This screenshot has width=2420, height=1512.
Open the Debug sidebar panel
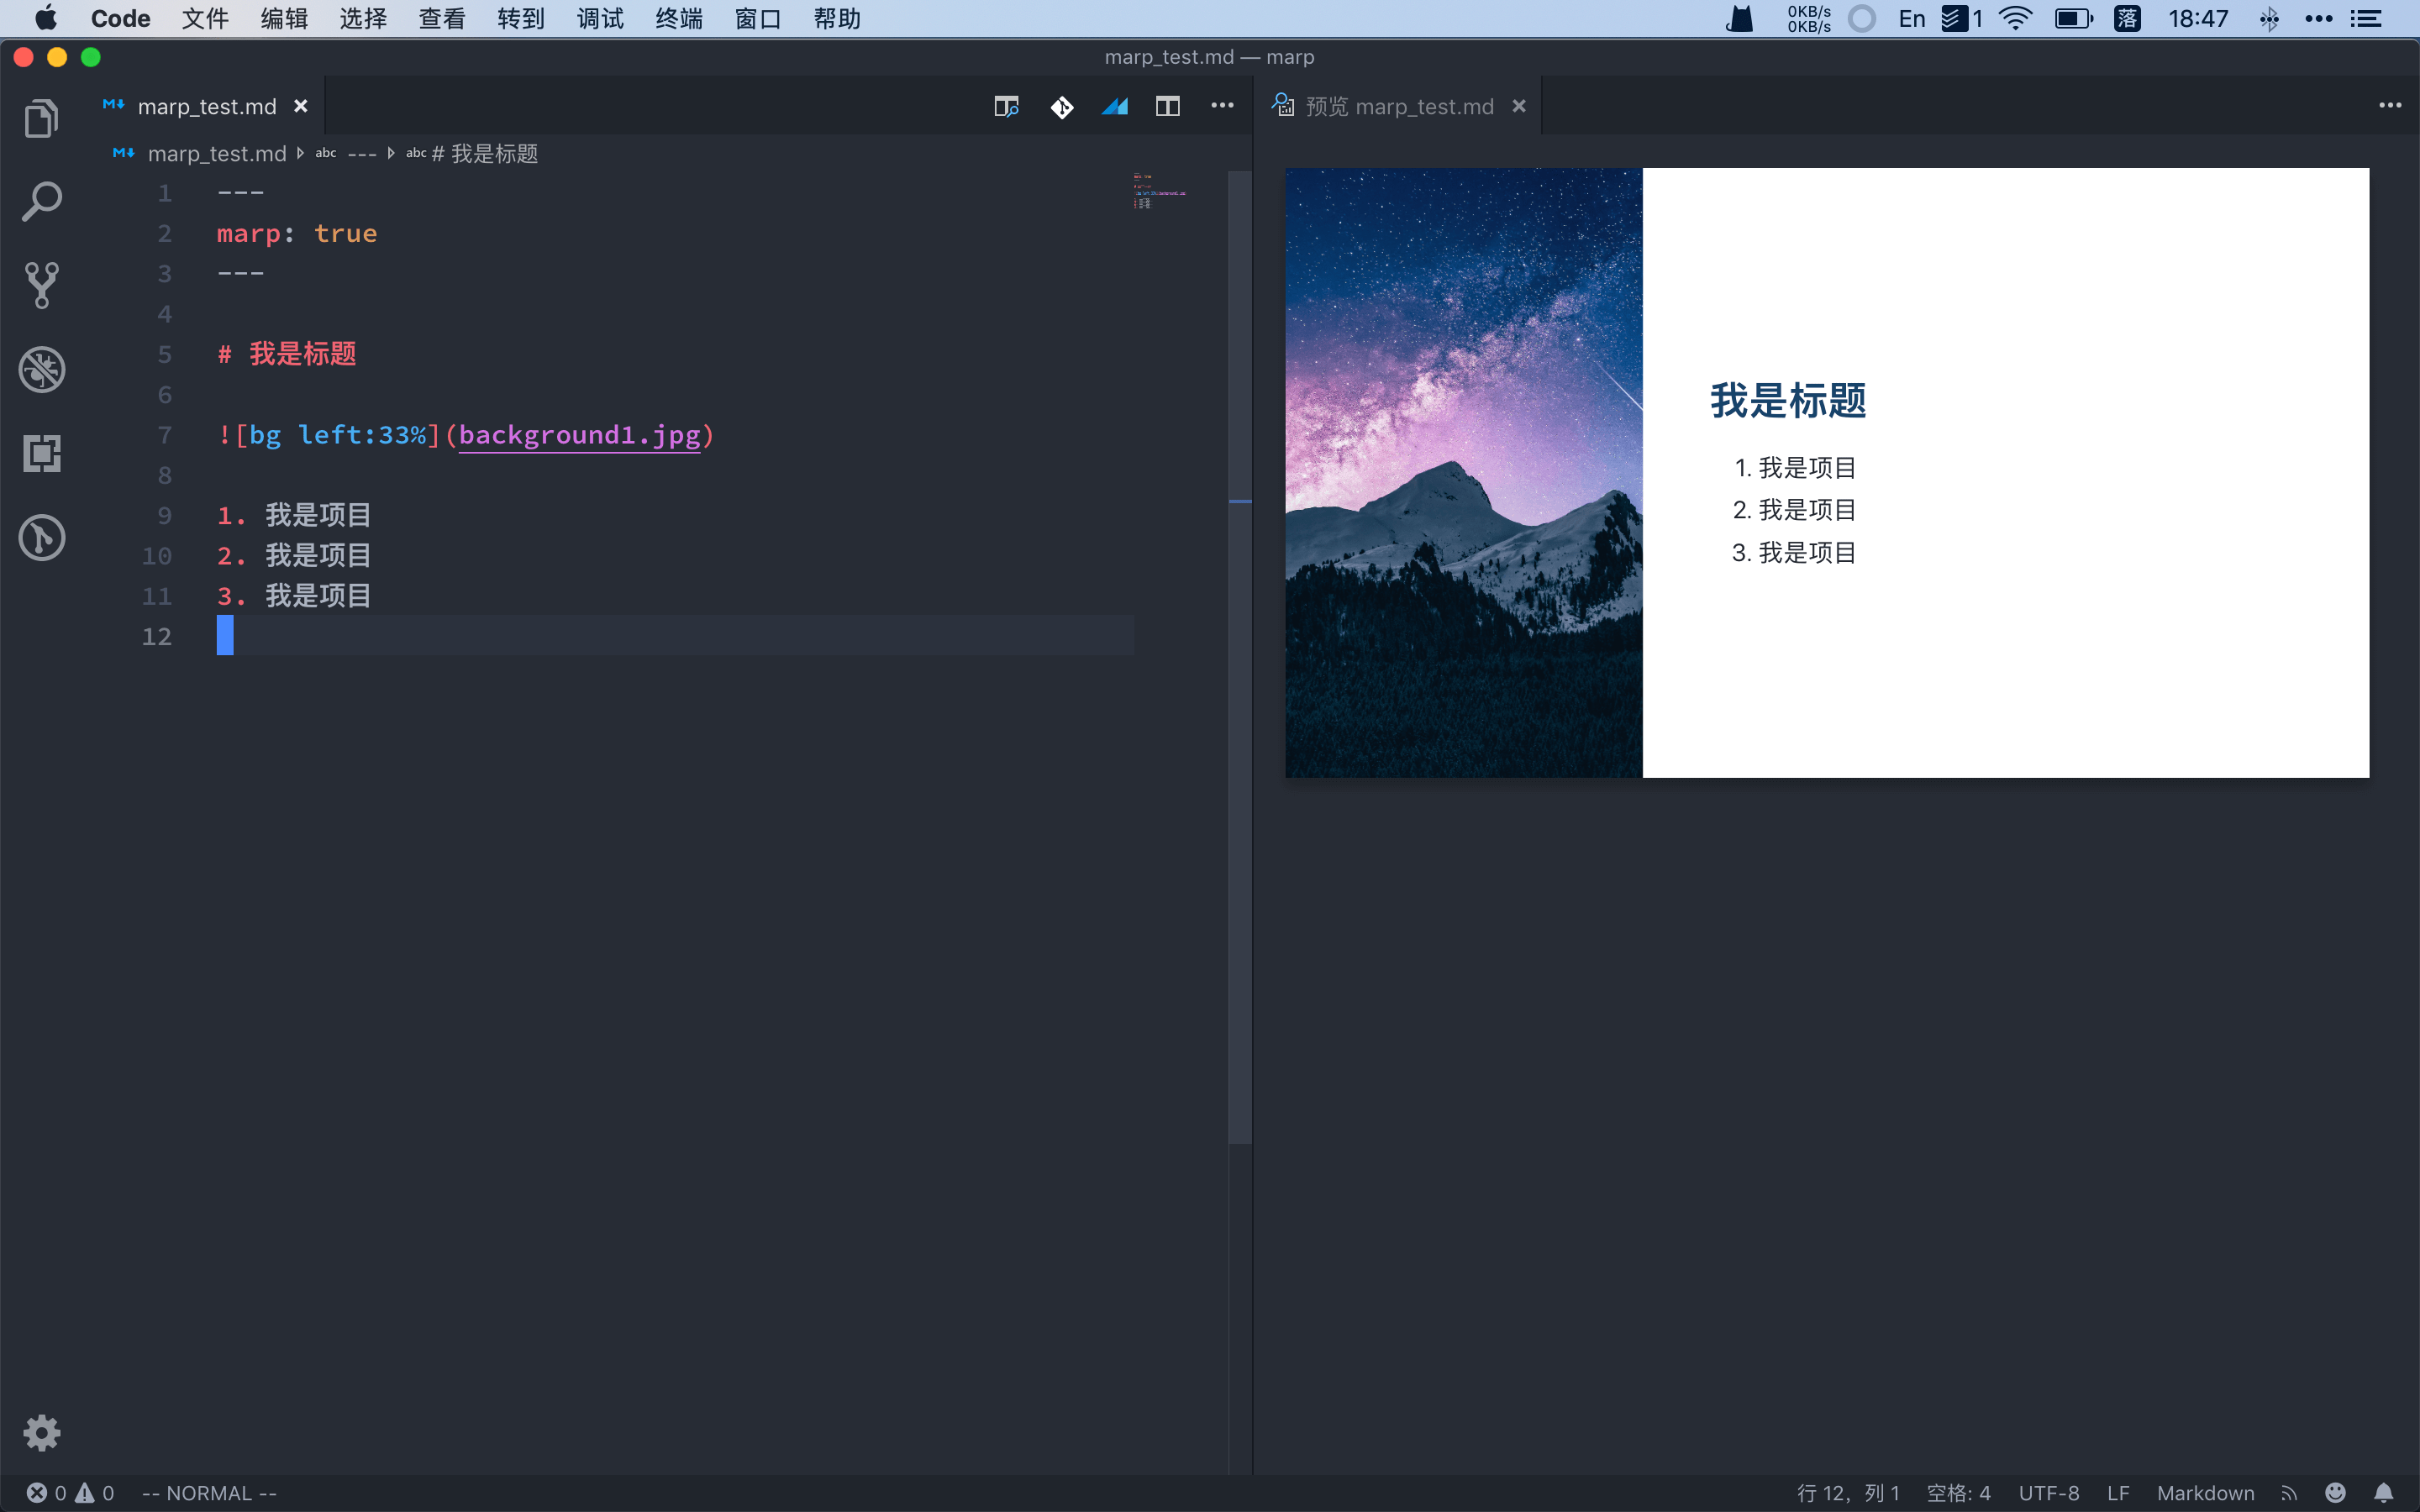(41, 370)
